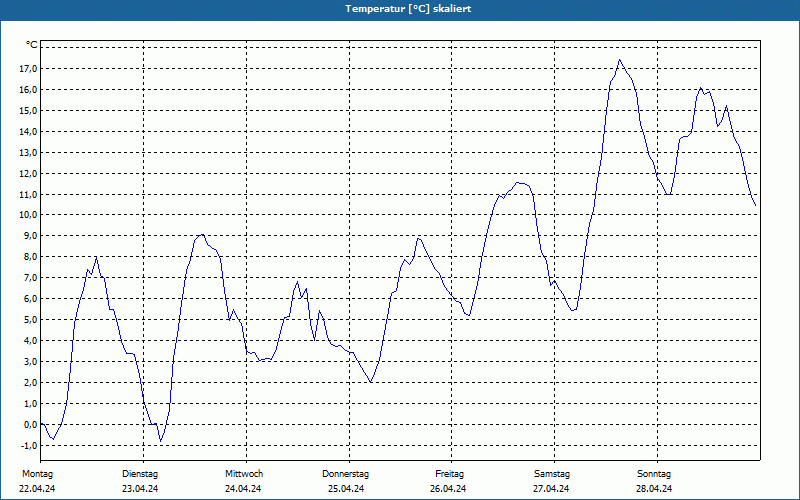Click the 7,0 value on temperature axis
Image resolution: width=800 pixels, height=500 pixels.
[x=30, y=278]
